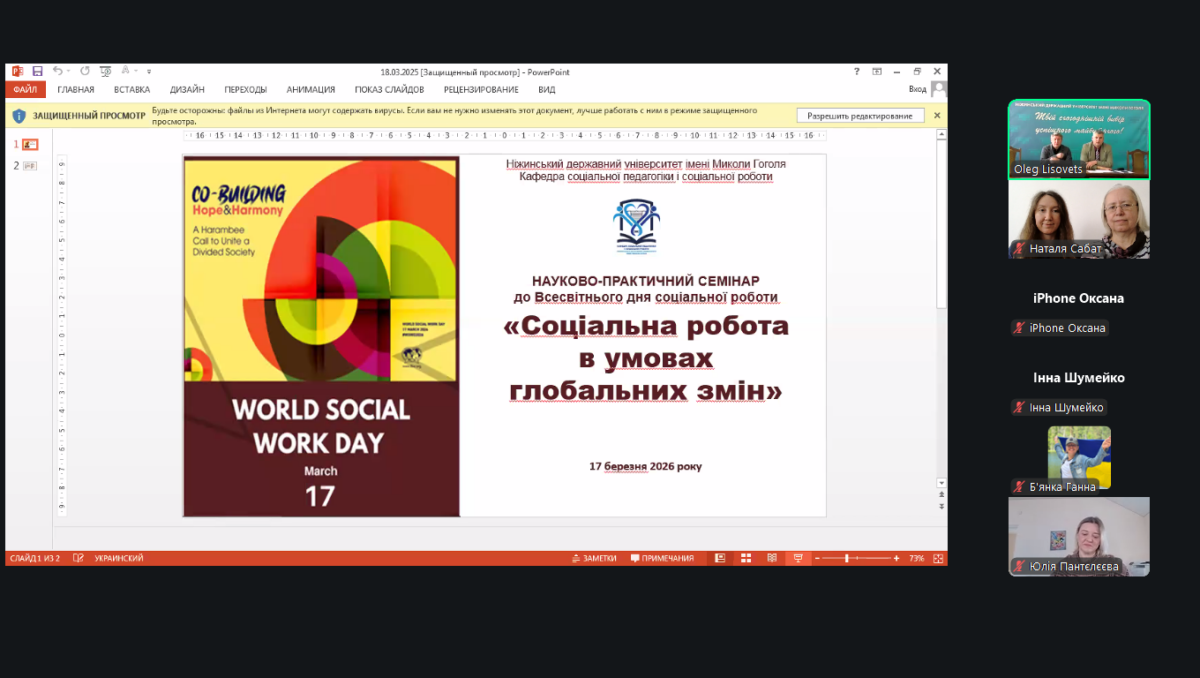Switch to Reading view icon in status bar
The image size is (1200, 678).
[x=771, y=558]
